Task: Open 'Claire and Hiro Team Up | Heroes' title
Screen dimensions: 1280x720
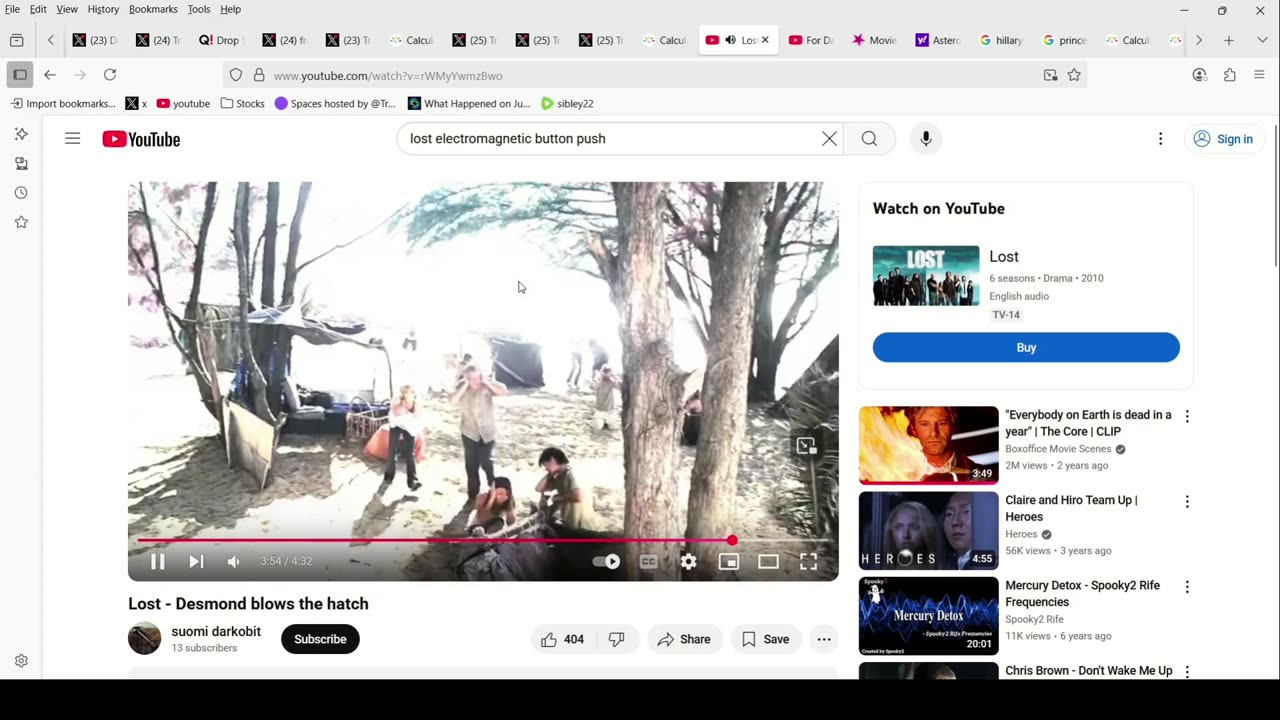Action: (x=1072, y=508)
